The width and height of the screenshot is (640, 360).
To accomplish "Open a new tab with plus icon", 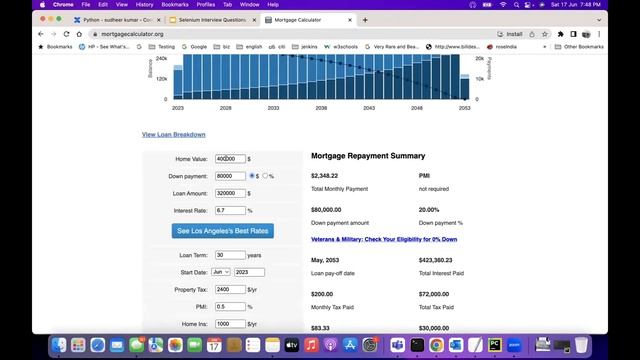I will (365, 20).
